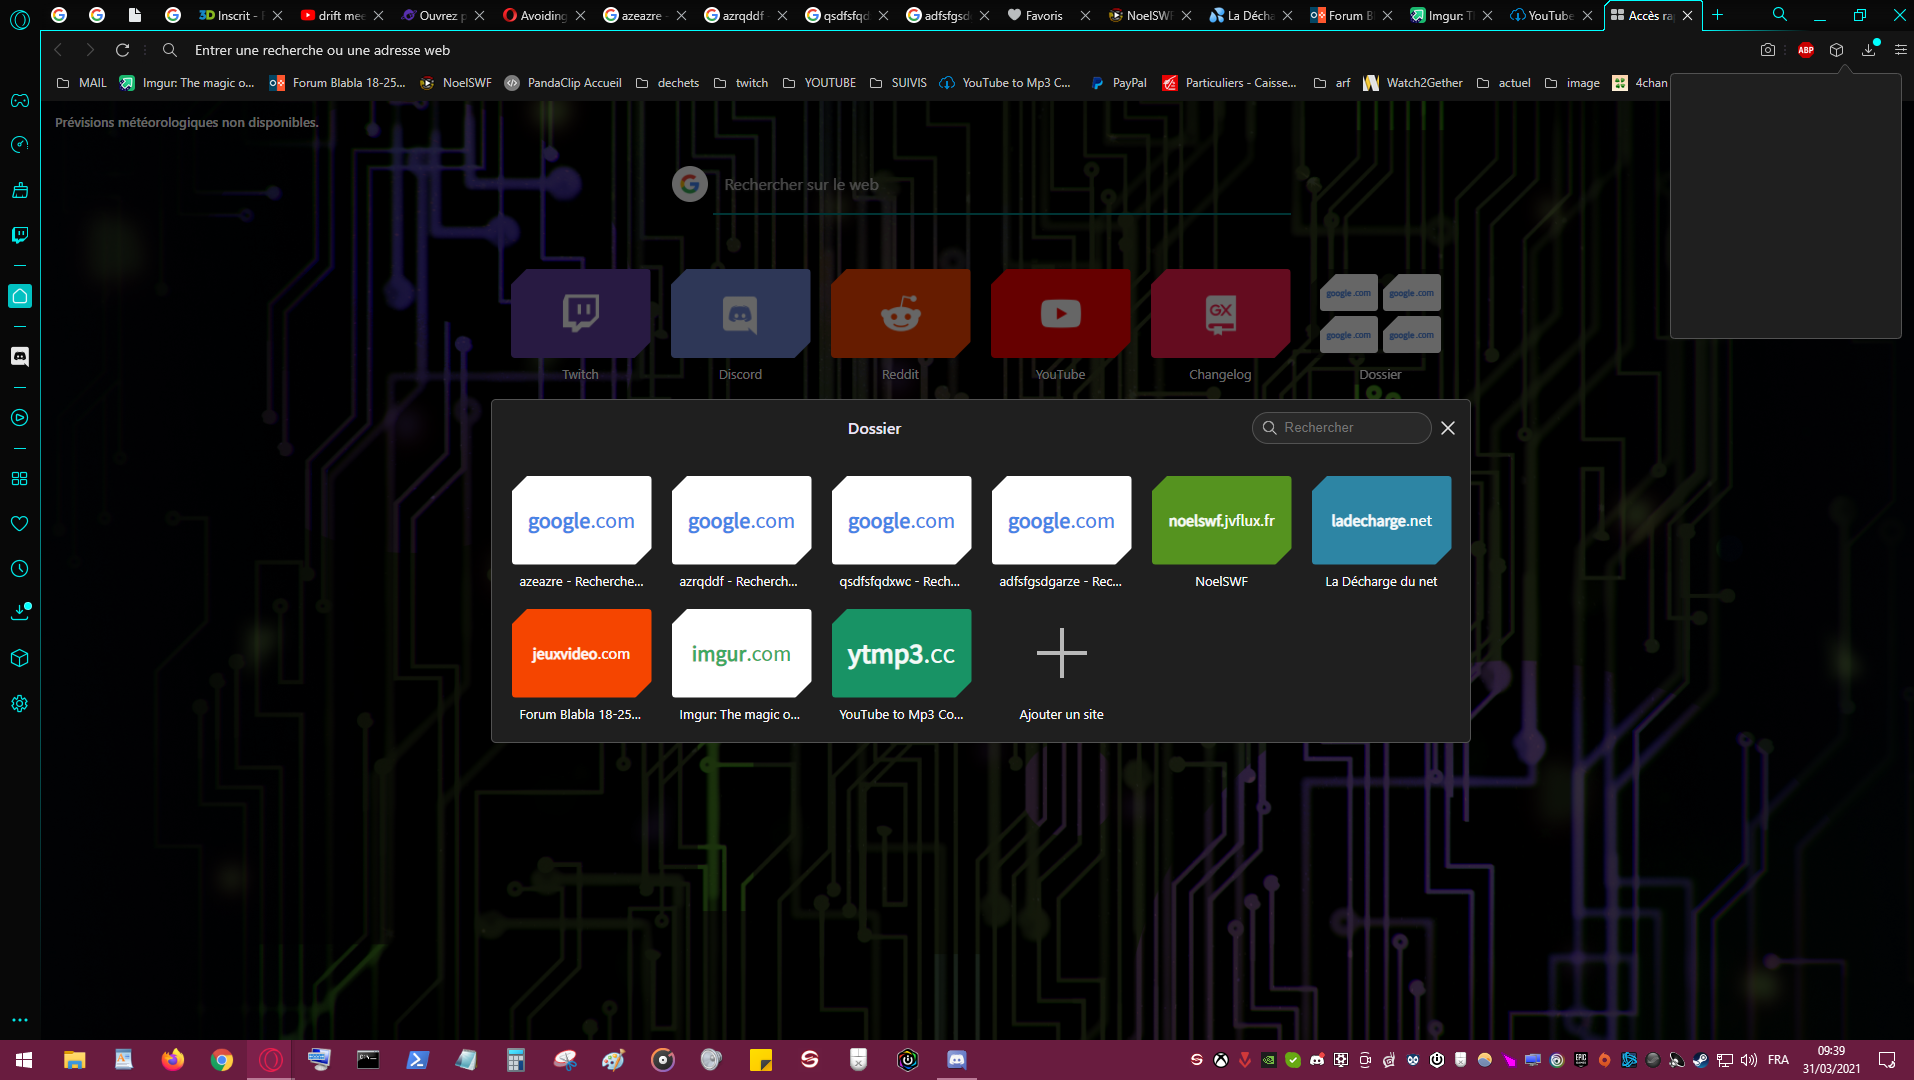Open the ytmp3.cc speed dial tile

[901, 654]
